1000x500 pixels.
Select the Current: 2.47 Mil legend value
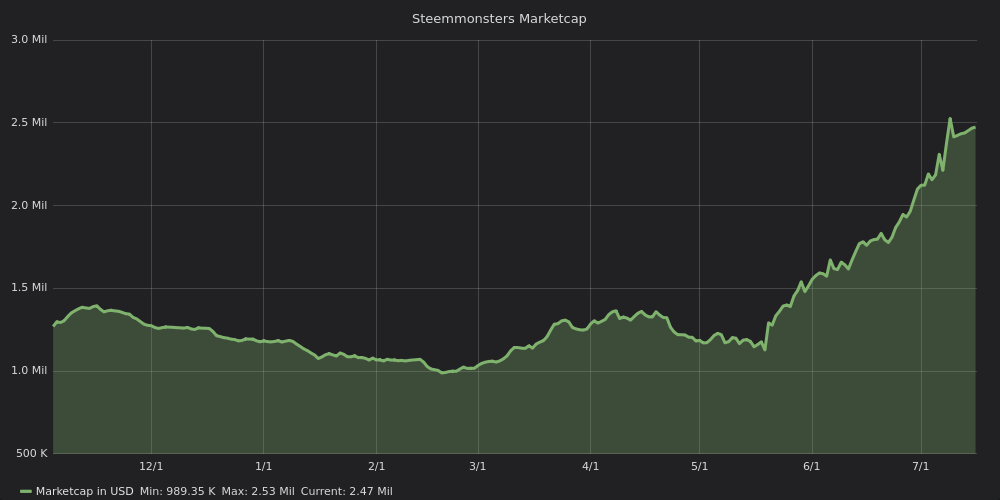point(346,492)
